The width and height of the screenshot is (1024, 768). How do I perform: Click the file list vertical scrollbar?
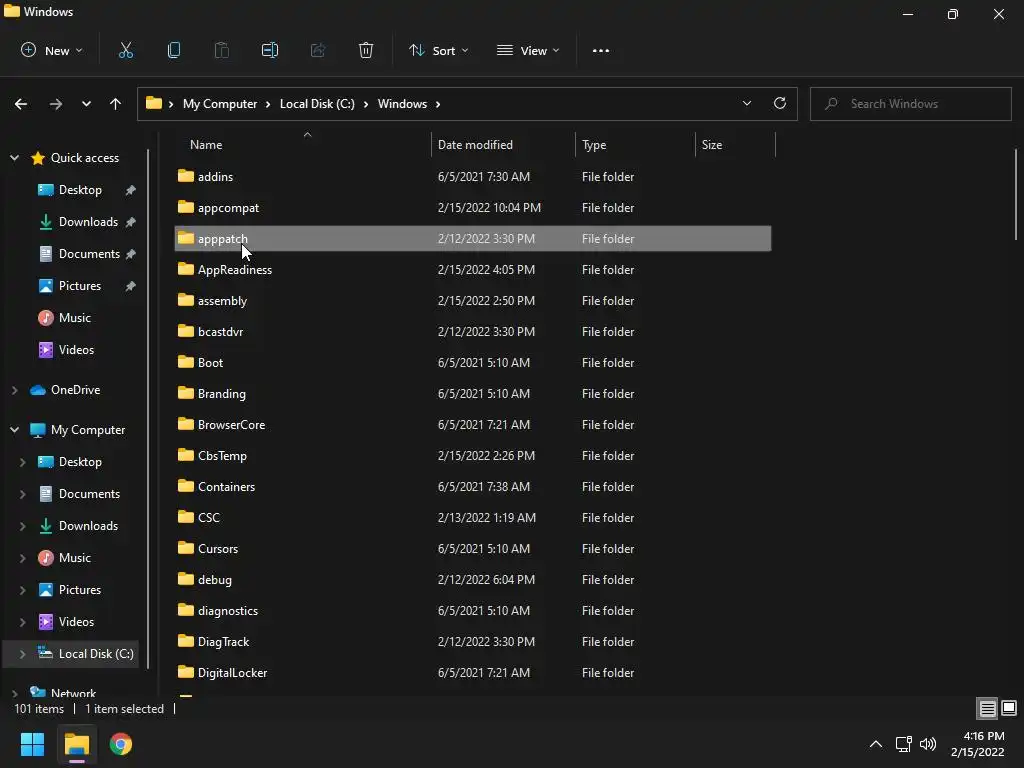1016,195
